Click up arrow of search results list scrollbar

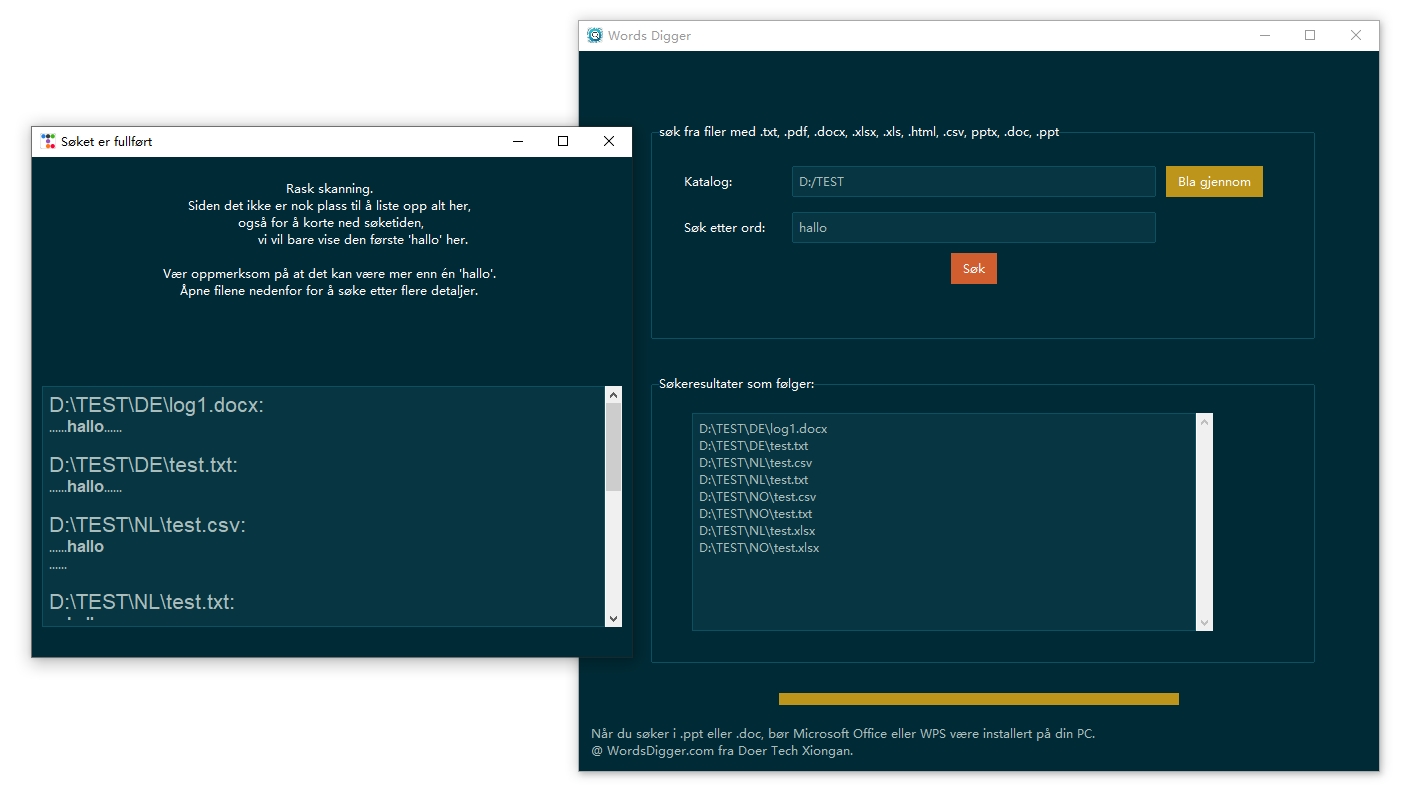(x=1204, y=422)
